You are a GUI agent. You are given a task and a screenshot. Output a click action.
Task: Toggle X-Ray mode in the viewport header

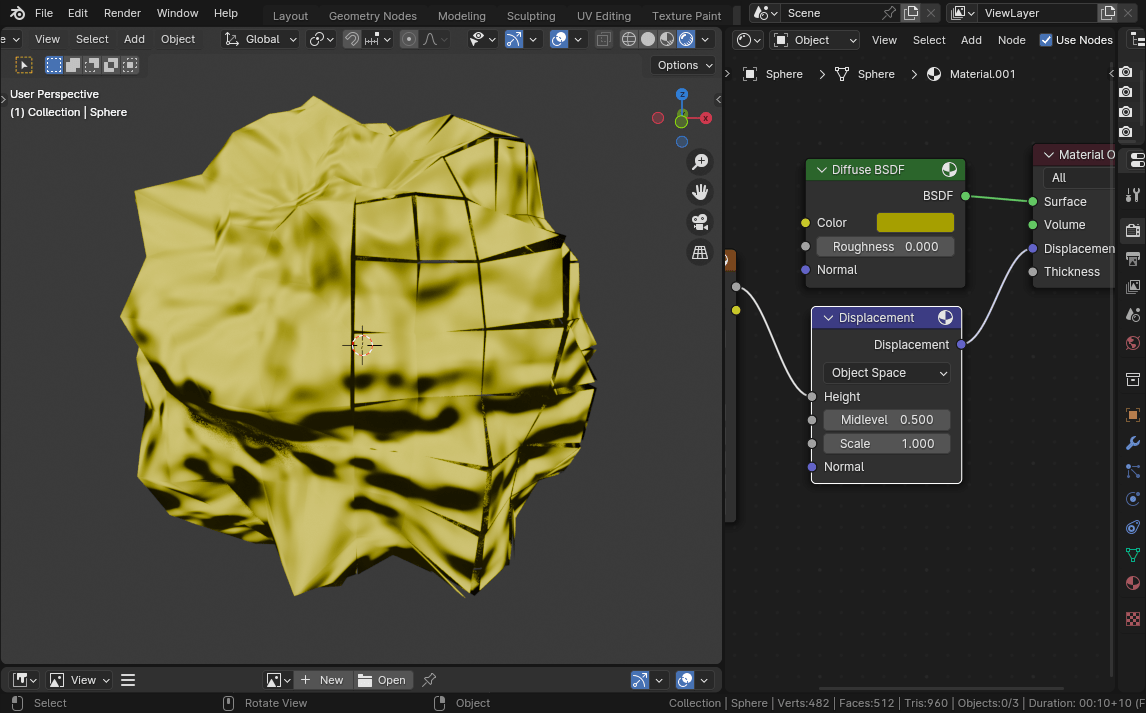click(x=603, y=39)
